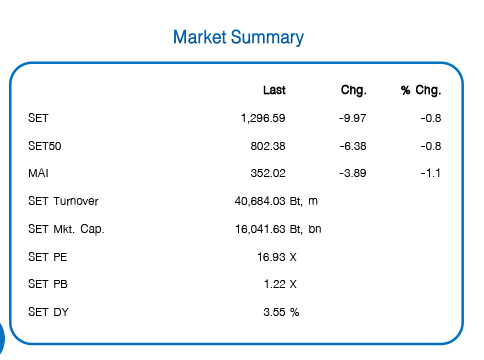Select the SET Mkt. Cap. label
The image size is (484, 360).
pyautogui.click(x=66, y=229)
